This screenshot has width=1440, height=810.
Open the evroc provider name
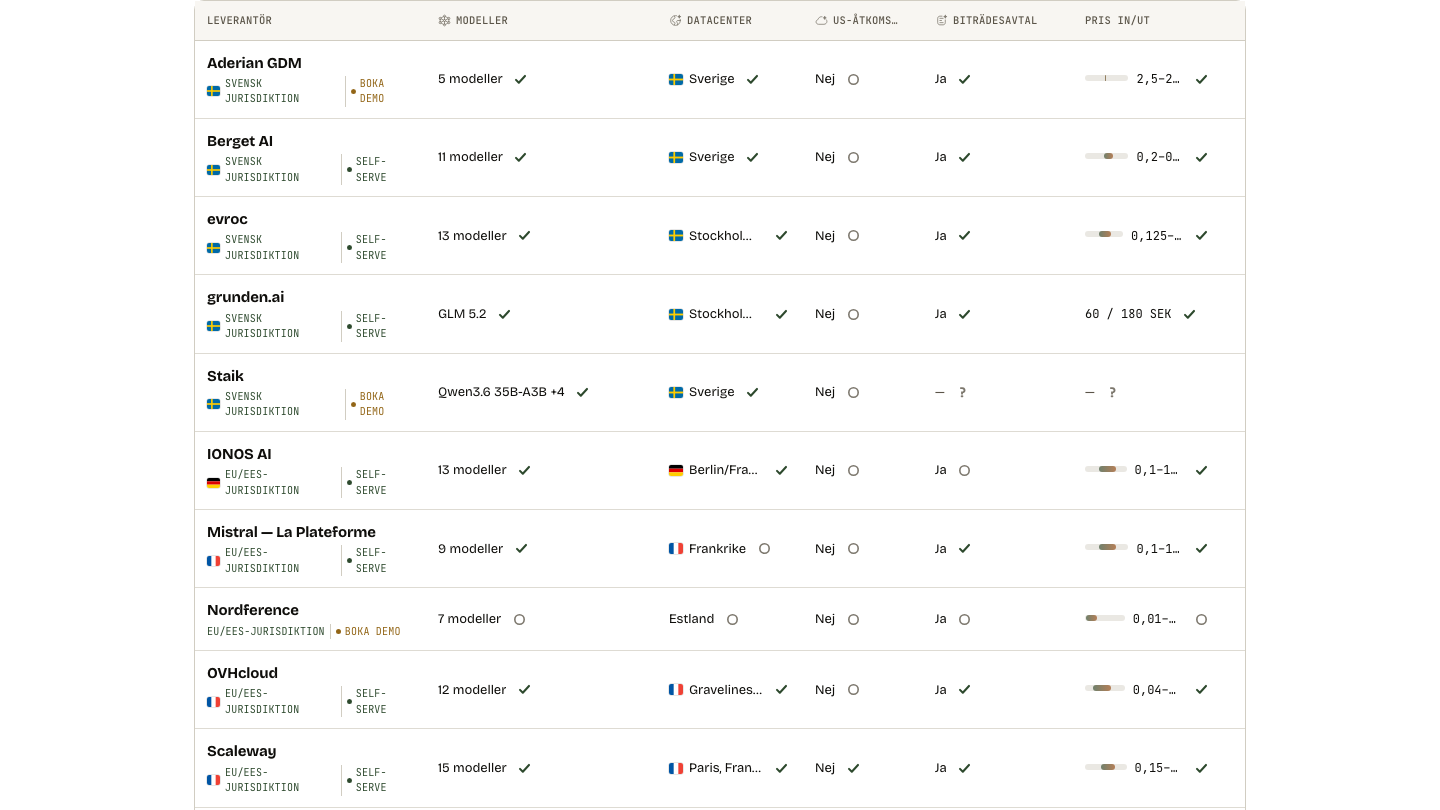[227, 219]
